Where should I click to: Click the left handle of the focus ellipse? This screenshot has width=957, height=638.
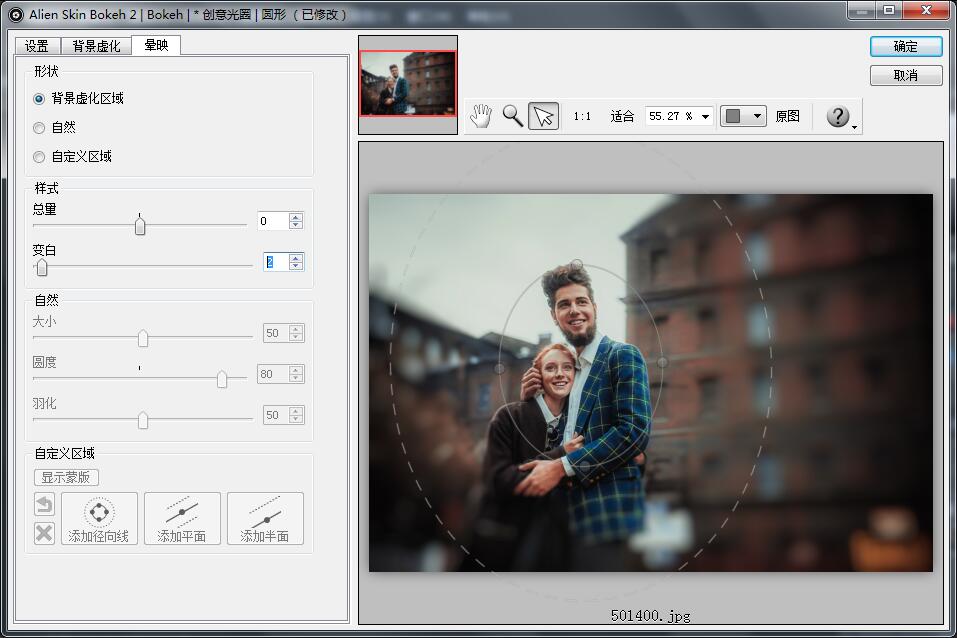coord(499,369)
